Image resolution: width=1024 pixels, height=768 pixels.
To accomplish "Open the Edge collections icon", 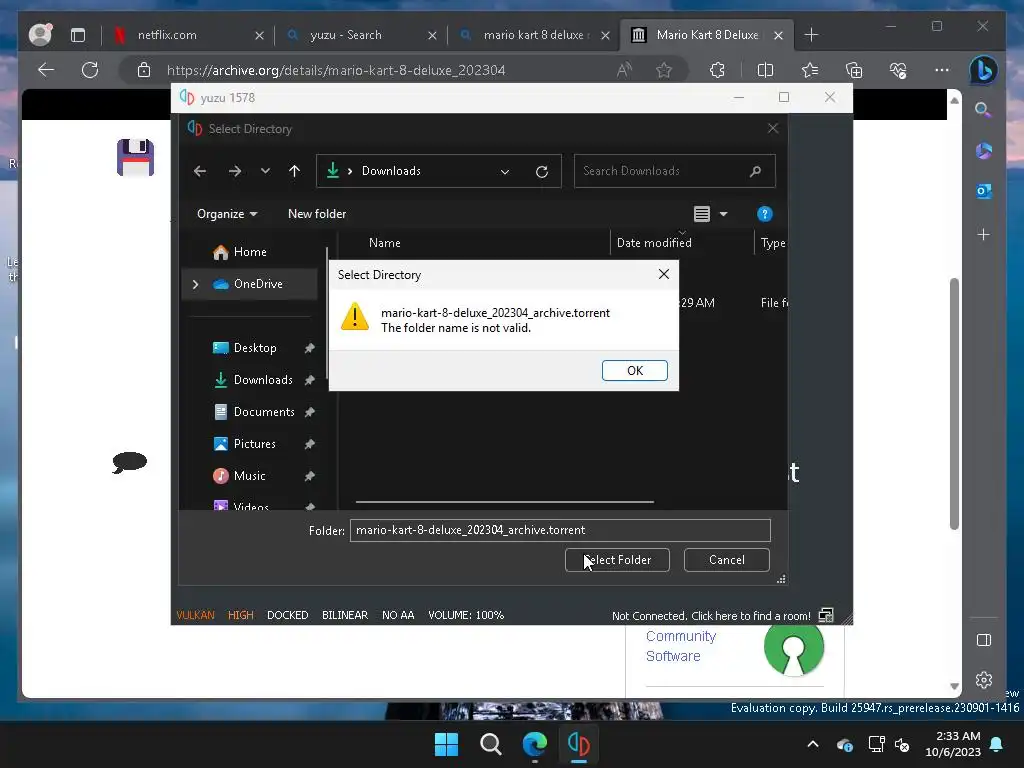I will click(854, 70).
